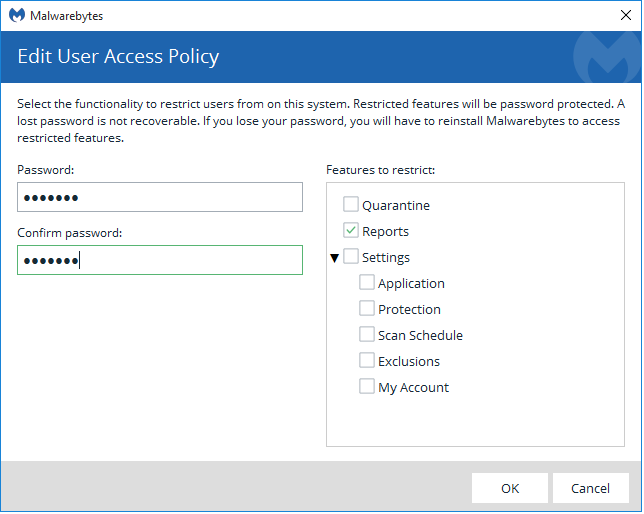The image size is (644, 514).
Task: Select the Protection label
Action: pos(410,310)
